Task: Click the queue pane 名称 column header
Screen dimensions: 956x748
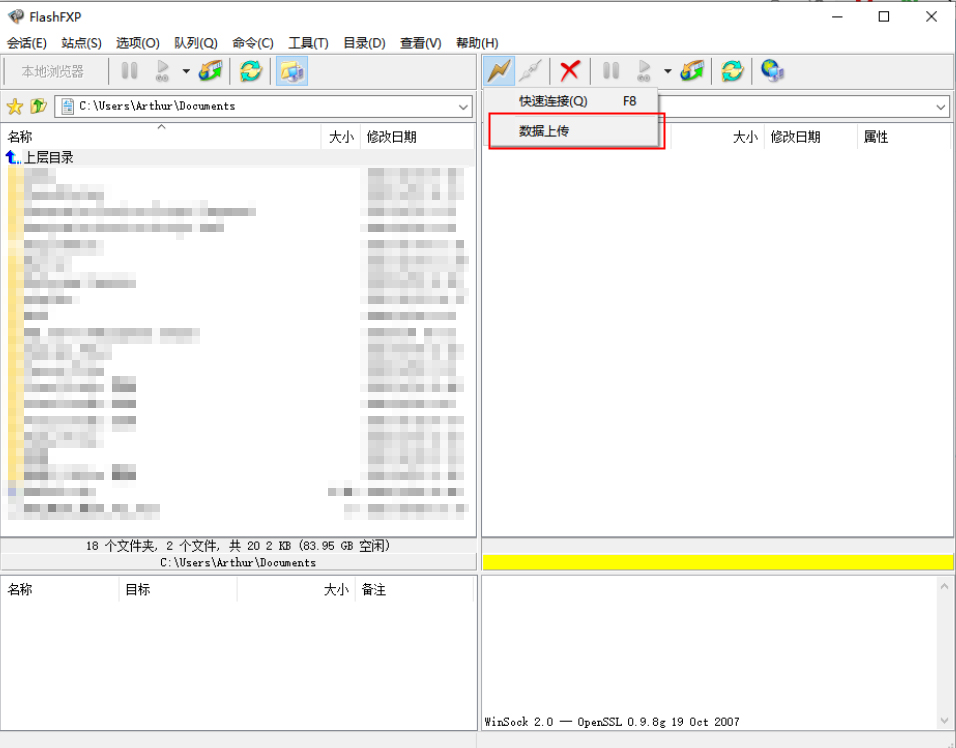Action: pyautogui.click(x=60, y=589)
